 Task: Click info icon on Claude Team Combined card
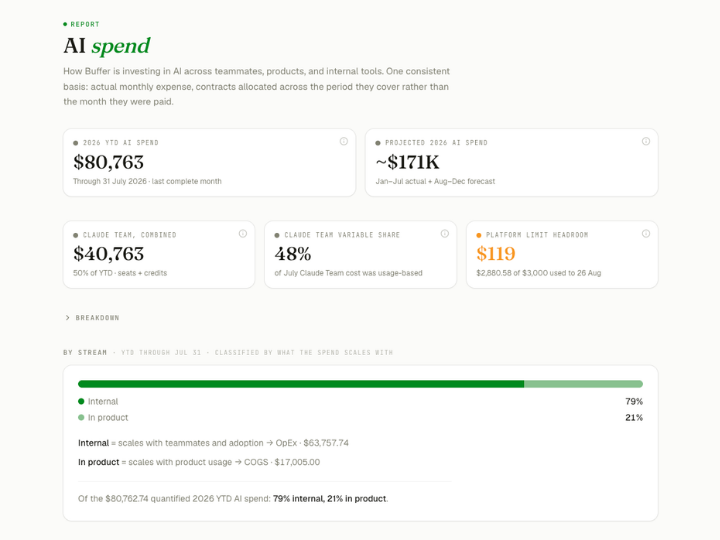tap(243, 234)
